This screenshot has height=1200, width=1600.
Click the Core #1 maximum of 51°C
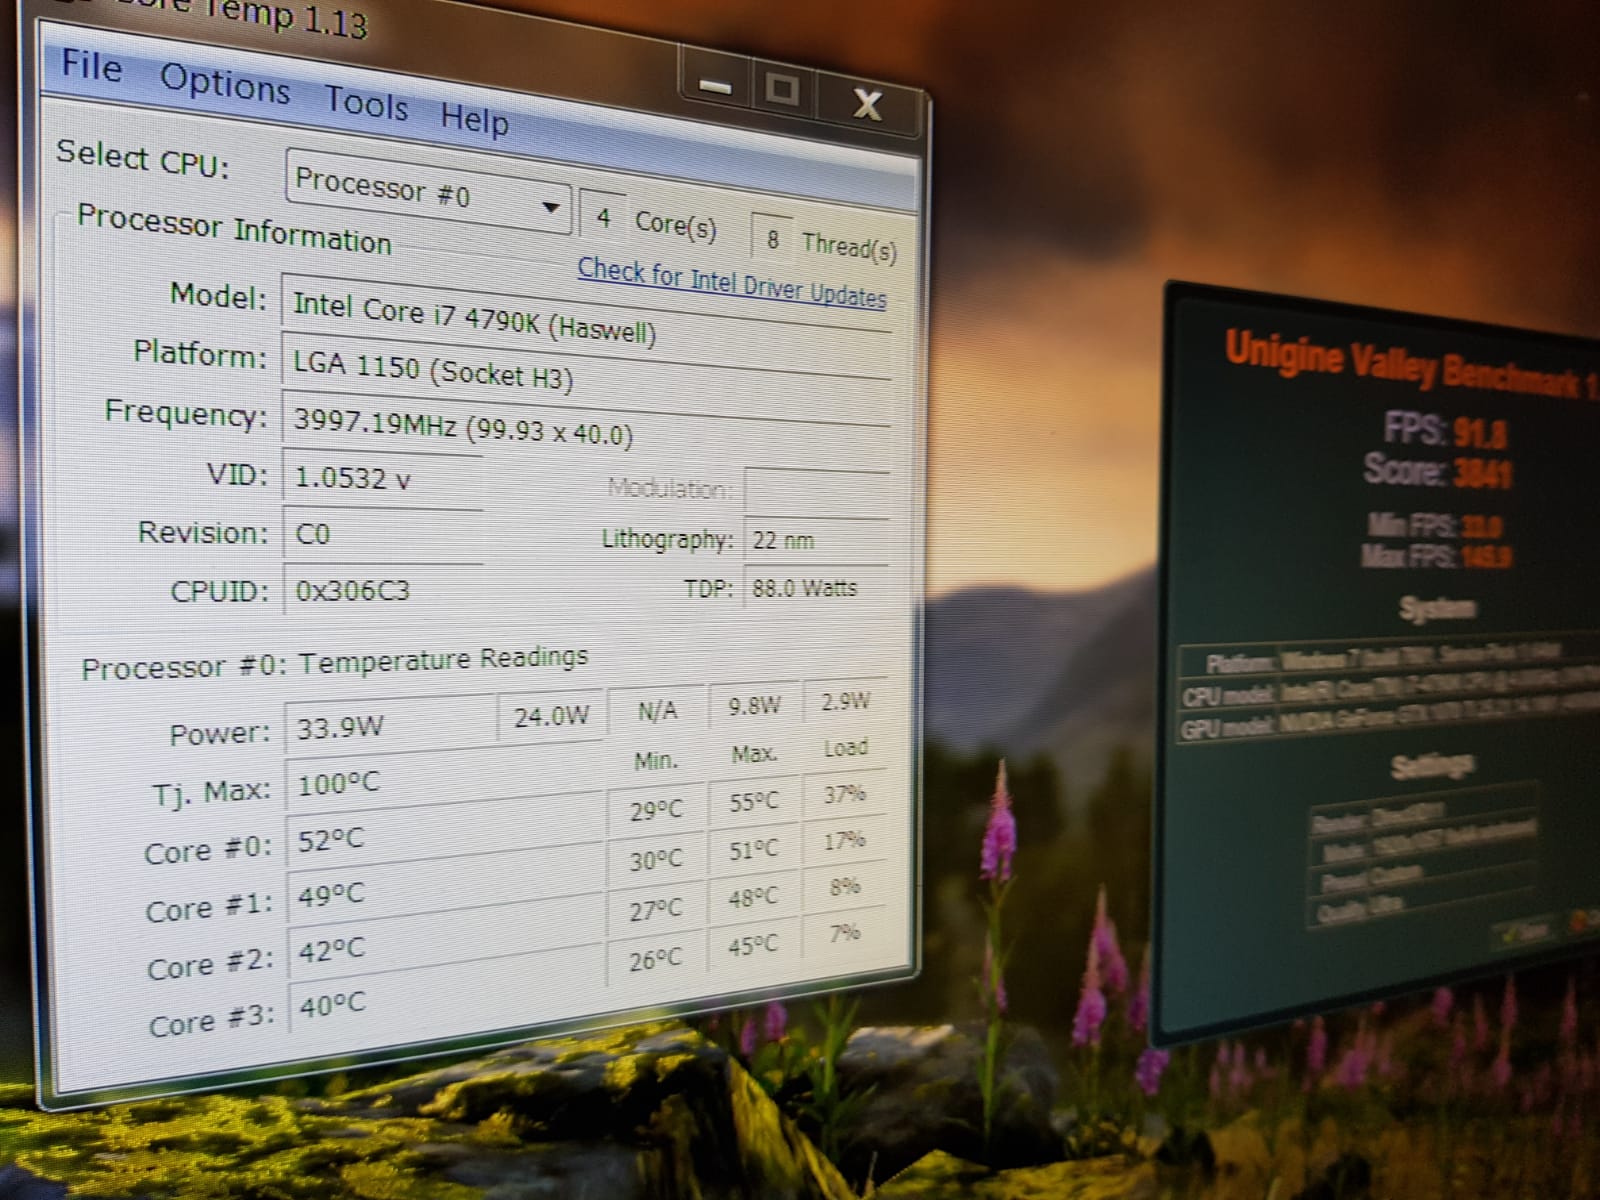[753, 850]
